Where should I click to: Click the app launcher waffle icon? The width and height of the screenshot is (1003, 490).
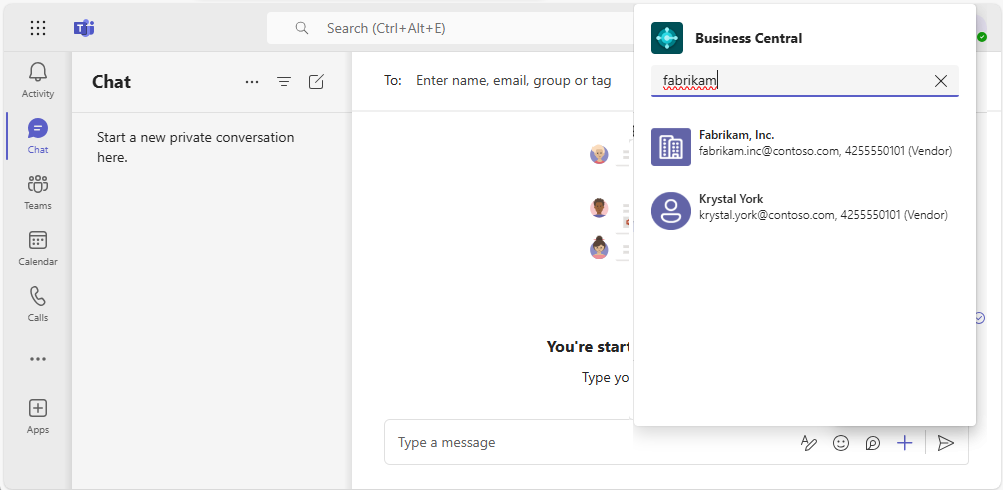pyautogui.click(x=38, y=28)
